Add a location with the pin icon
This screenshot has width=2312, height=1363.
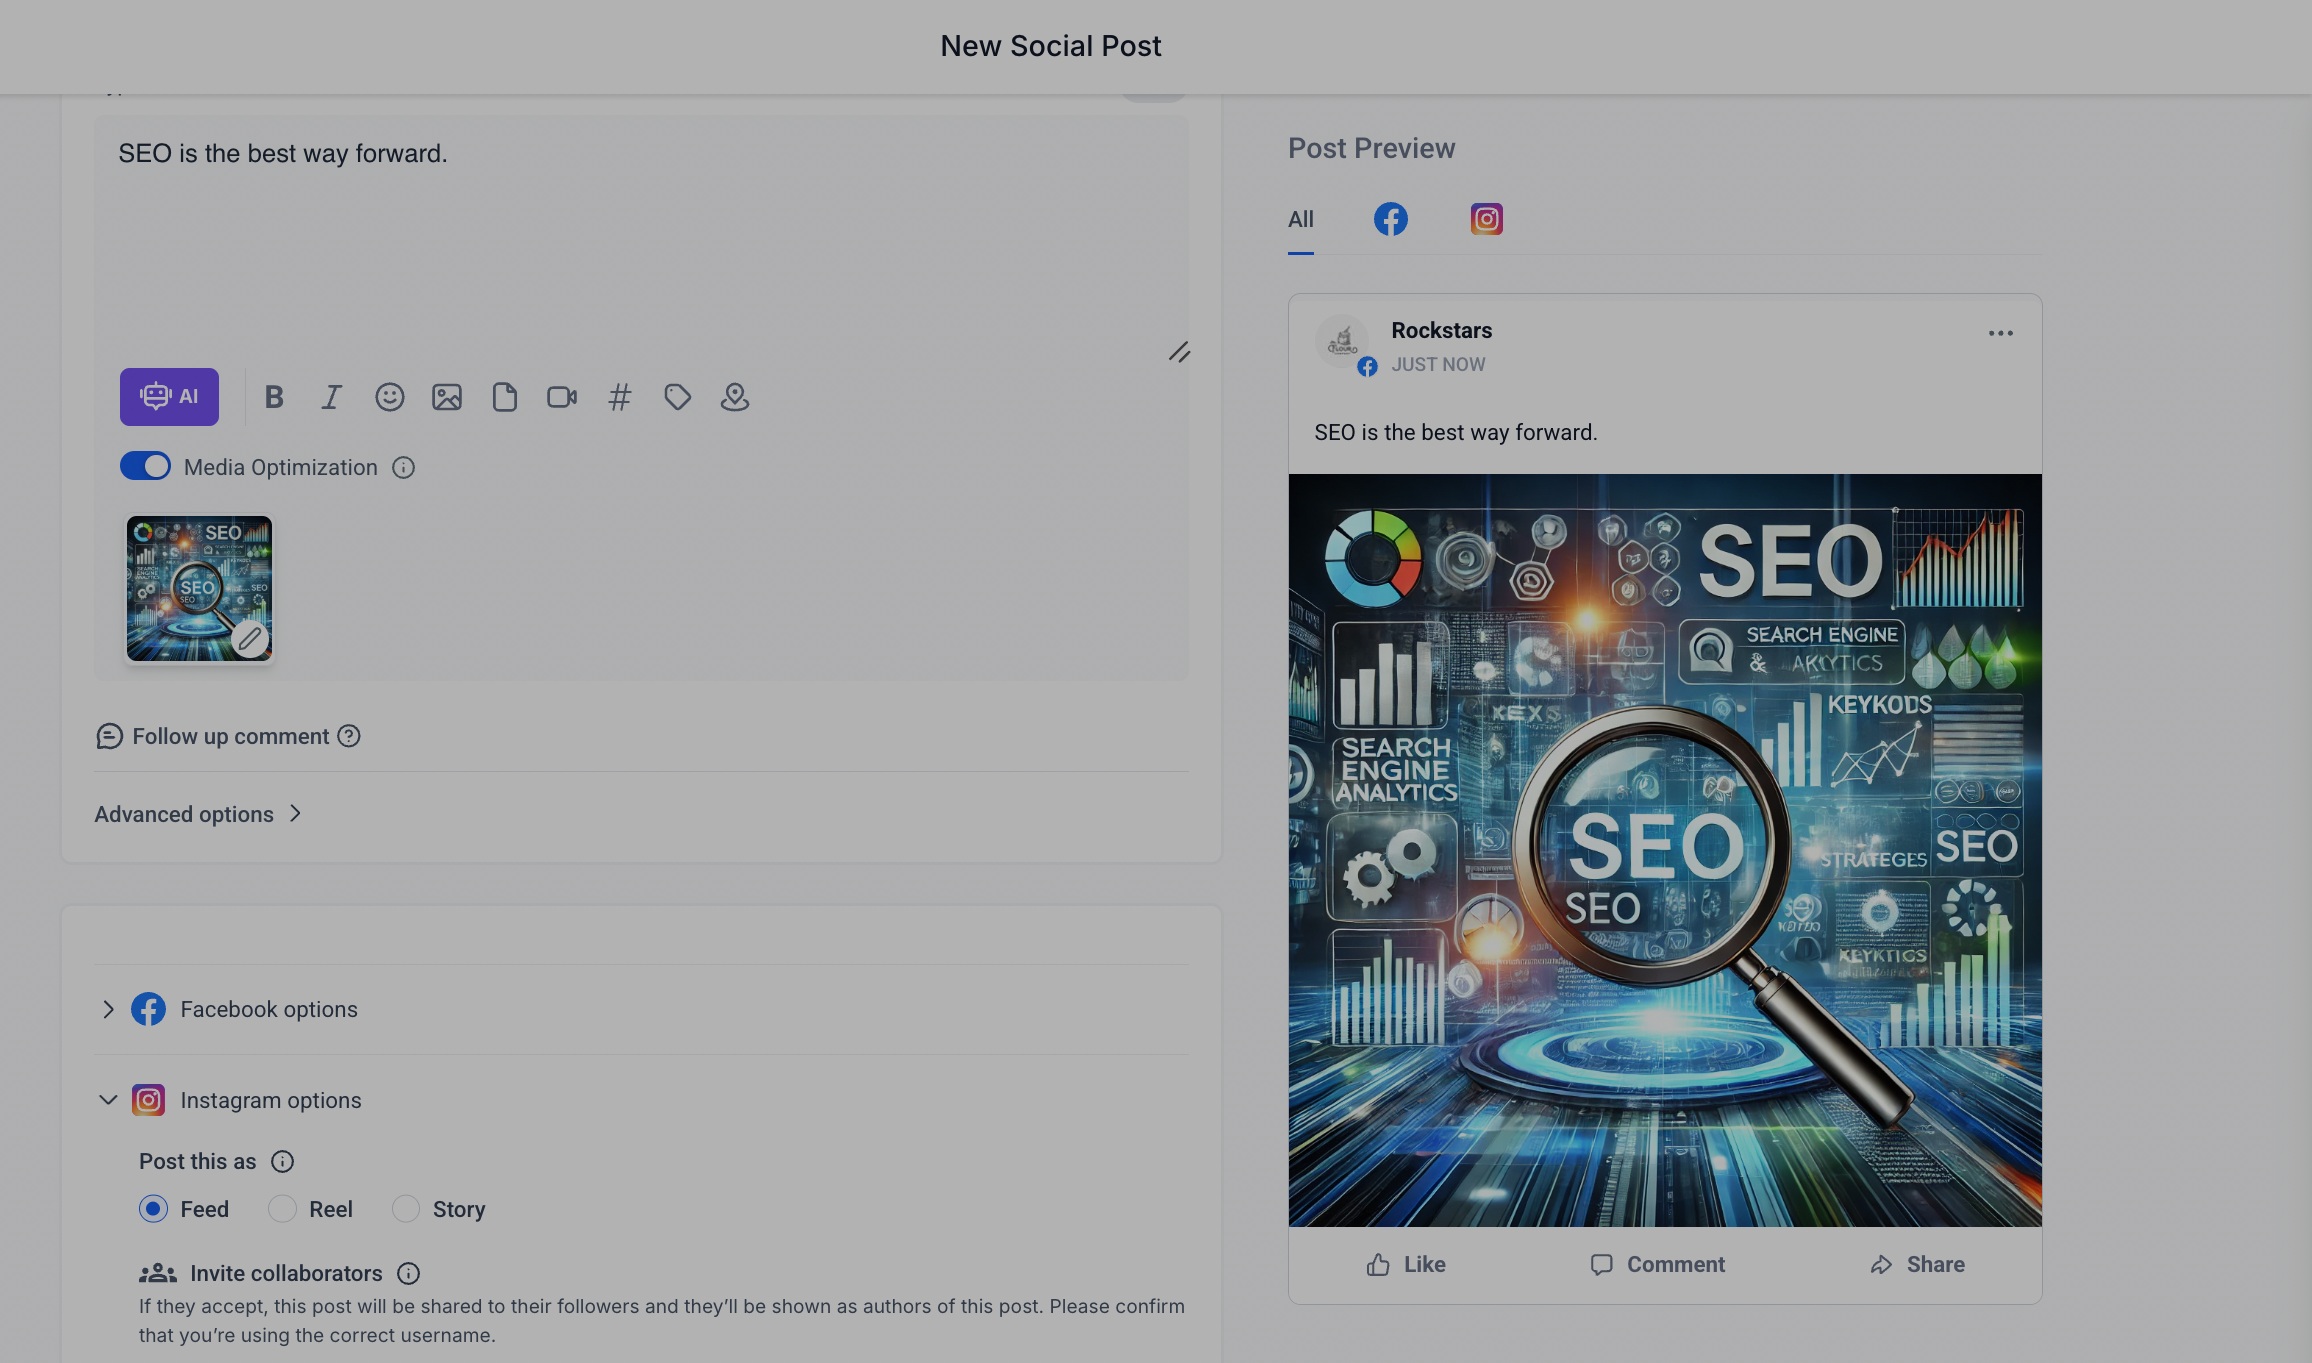pyautogui.click(x=735, y=397)
